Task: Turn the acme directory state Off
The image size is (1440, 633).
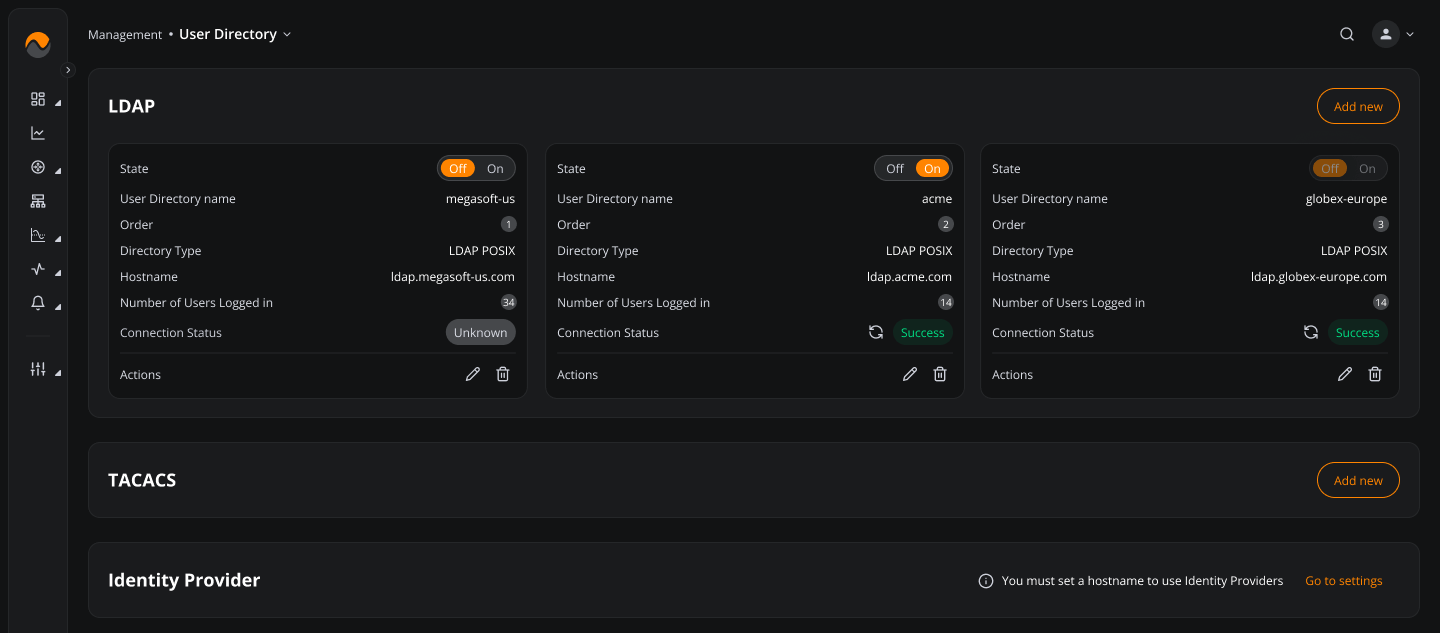Action: pos(895,169)
